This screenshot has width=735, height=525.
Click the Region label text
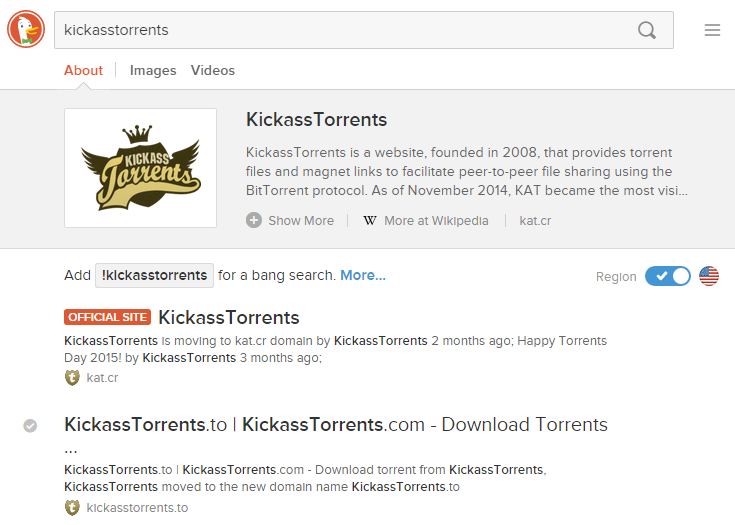point(616,277)
